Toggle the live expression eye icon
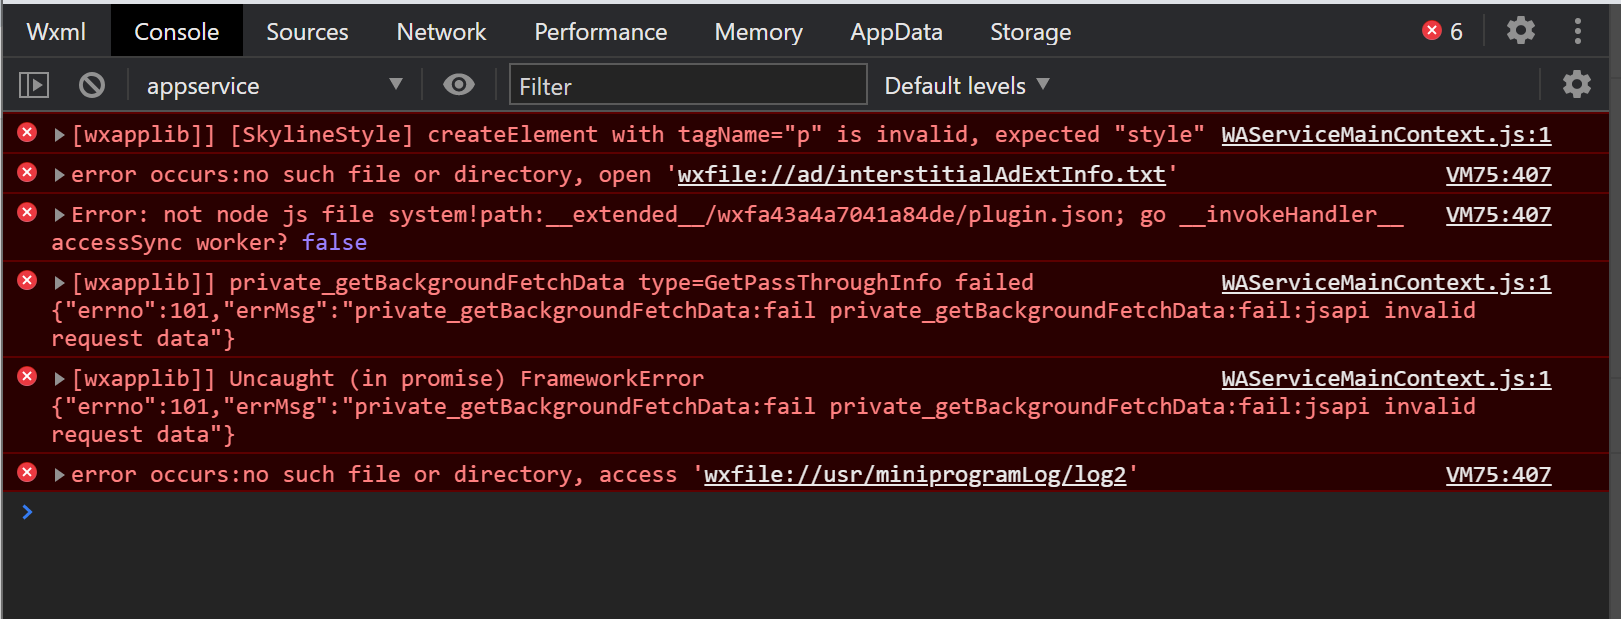 point(459,85)
